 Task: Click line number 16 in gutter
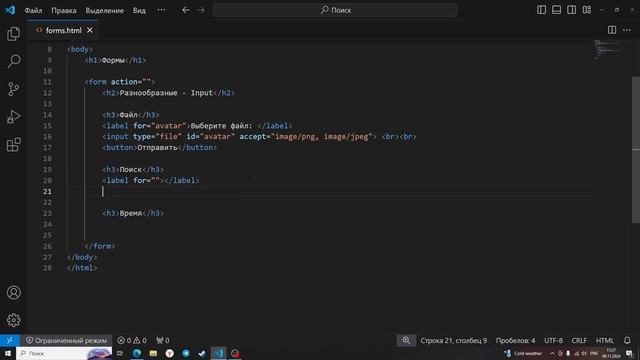click(x=47, y=137)
